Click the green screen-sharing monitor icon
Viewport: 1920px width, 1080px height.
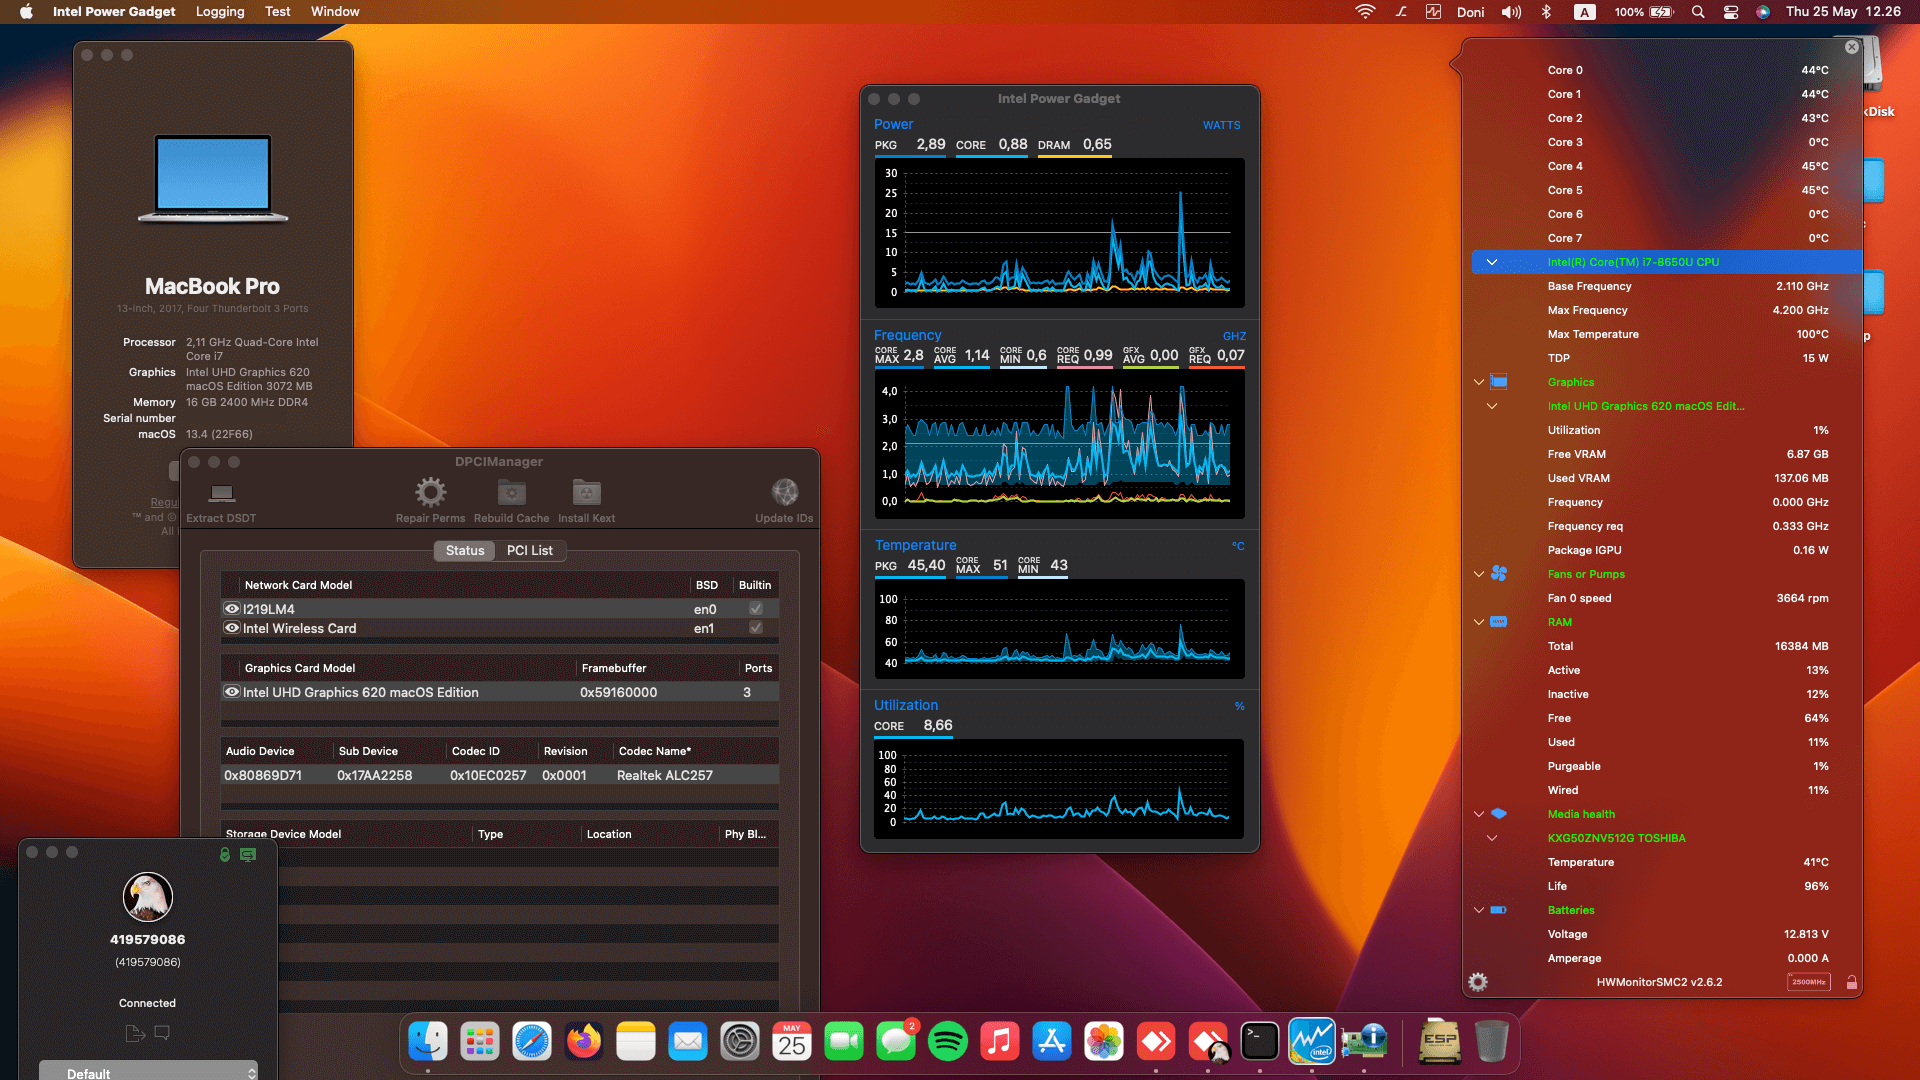pyautogui.click(x=248, y=854)
